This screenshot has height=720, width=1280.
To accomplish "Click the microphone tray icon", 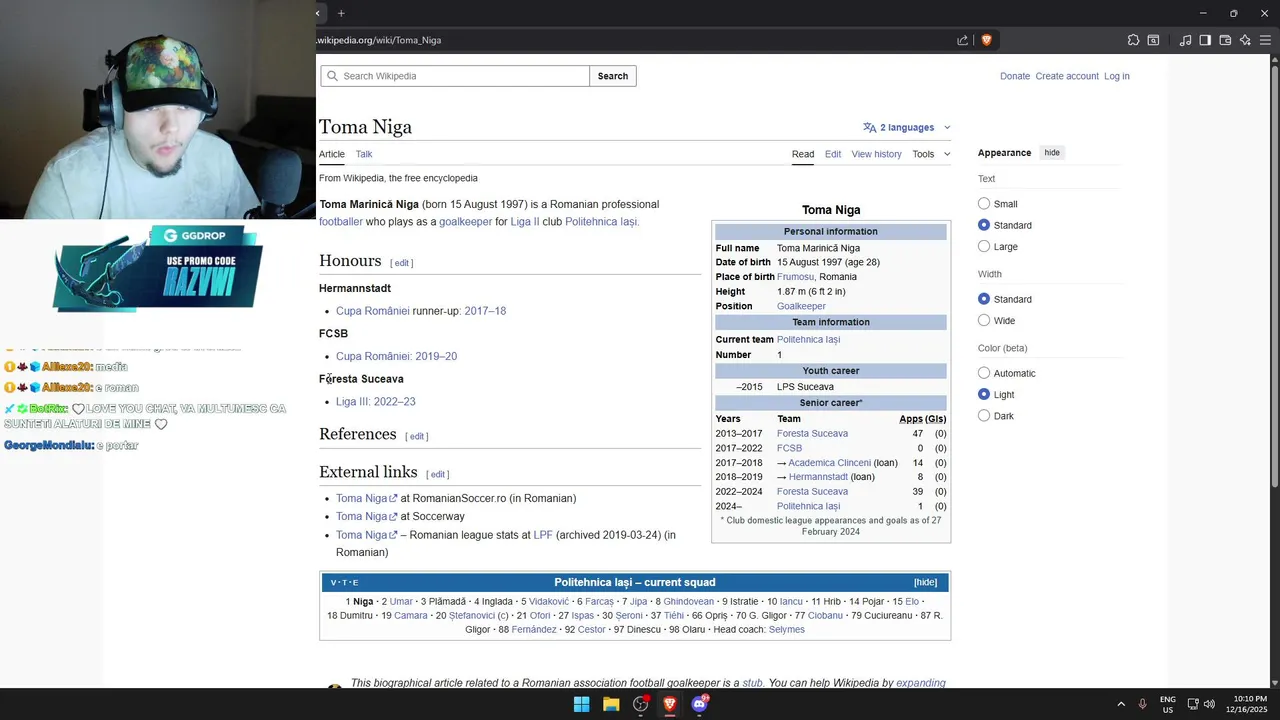I will click(x=1142, y=704).
